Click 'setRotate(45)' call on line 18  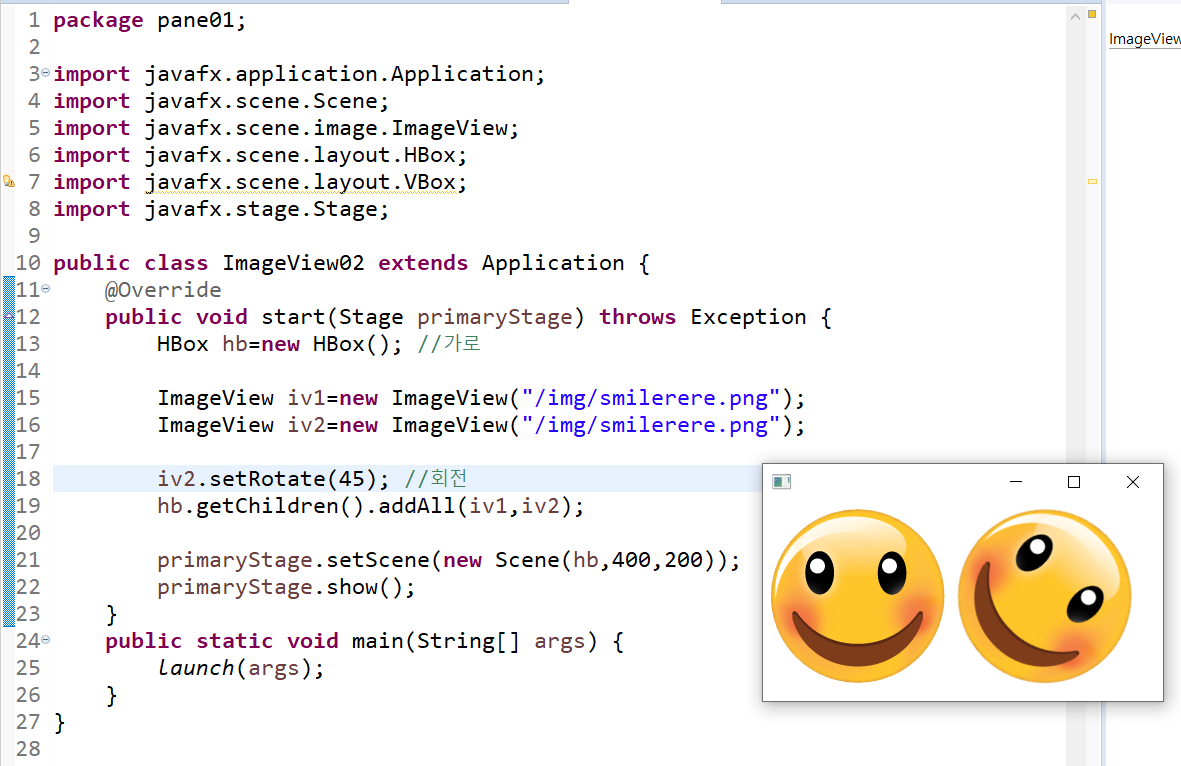tap(293, 479)
